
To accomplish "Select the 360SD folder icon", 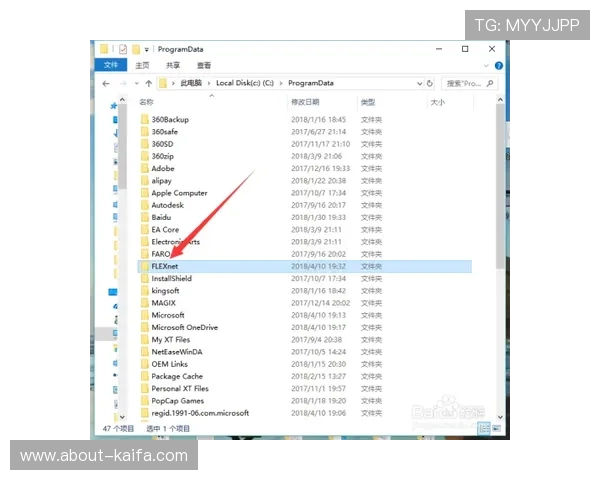I will tap(145, 144).
